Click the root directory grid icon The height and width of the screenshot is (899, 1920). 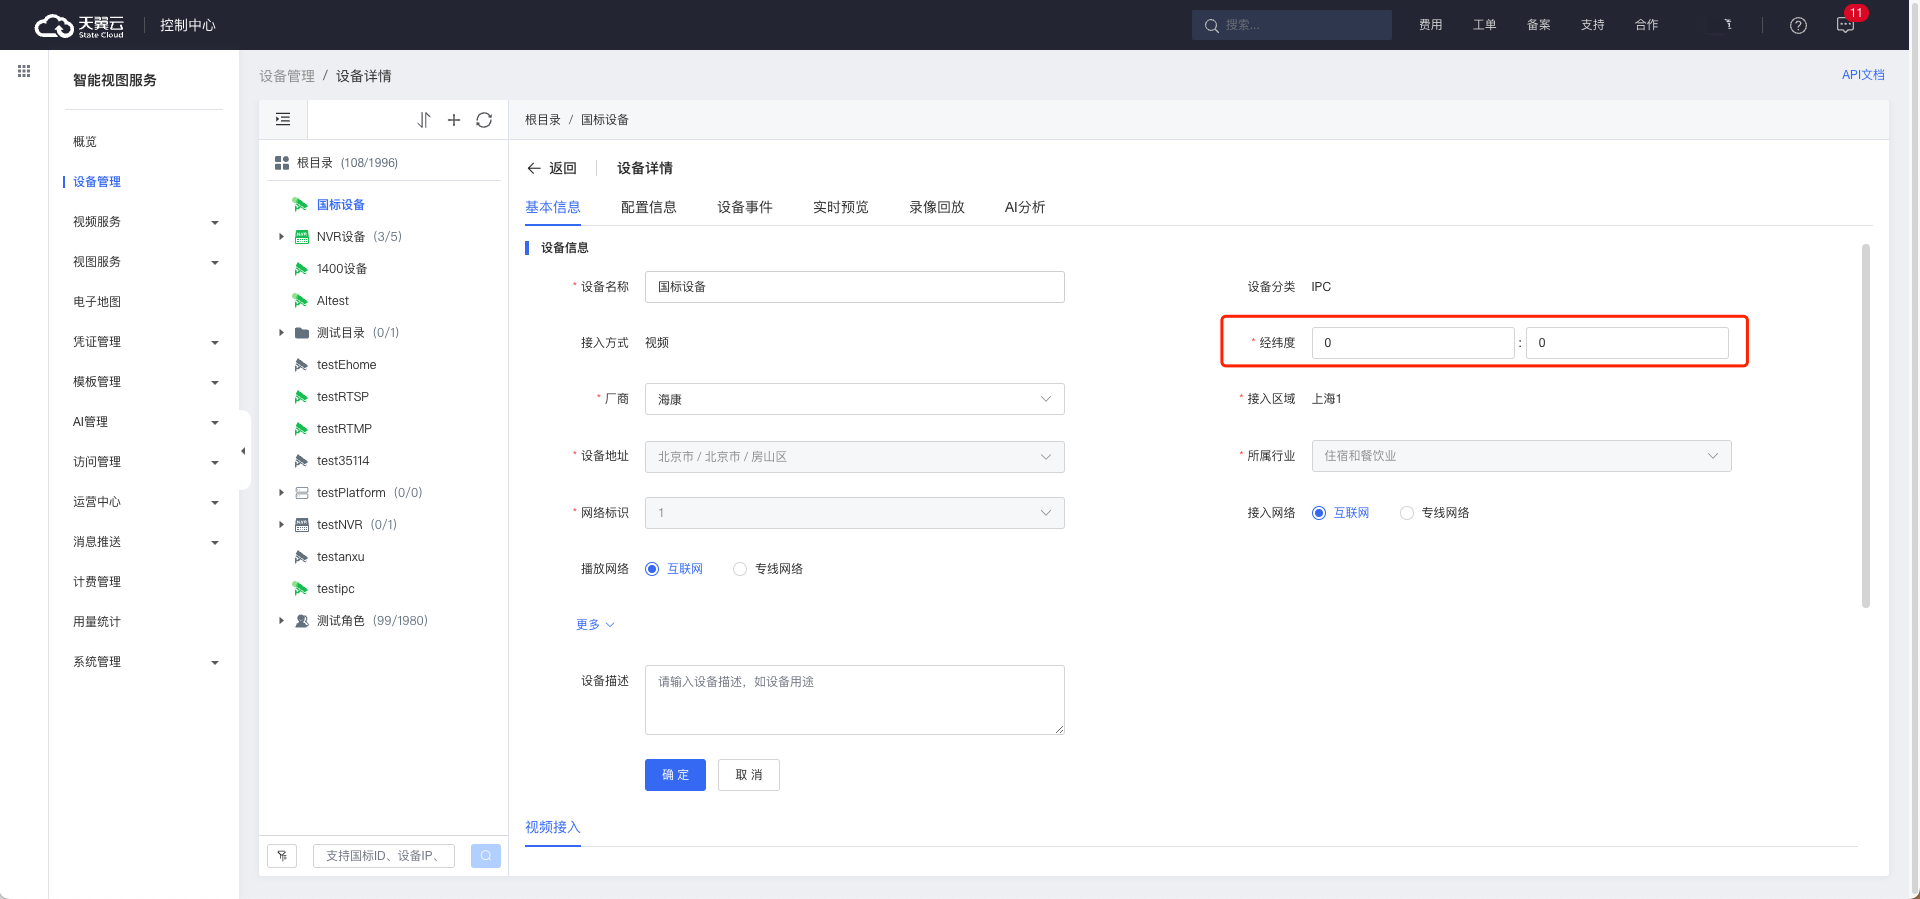[x=282, y=163]
